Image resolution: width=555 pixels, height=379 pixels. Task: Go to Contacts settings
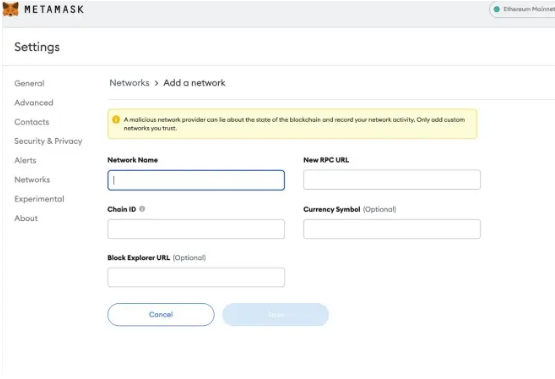click(x=32, y=122)
